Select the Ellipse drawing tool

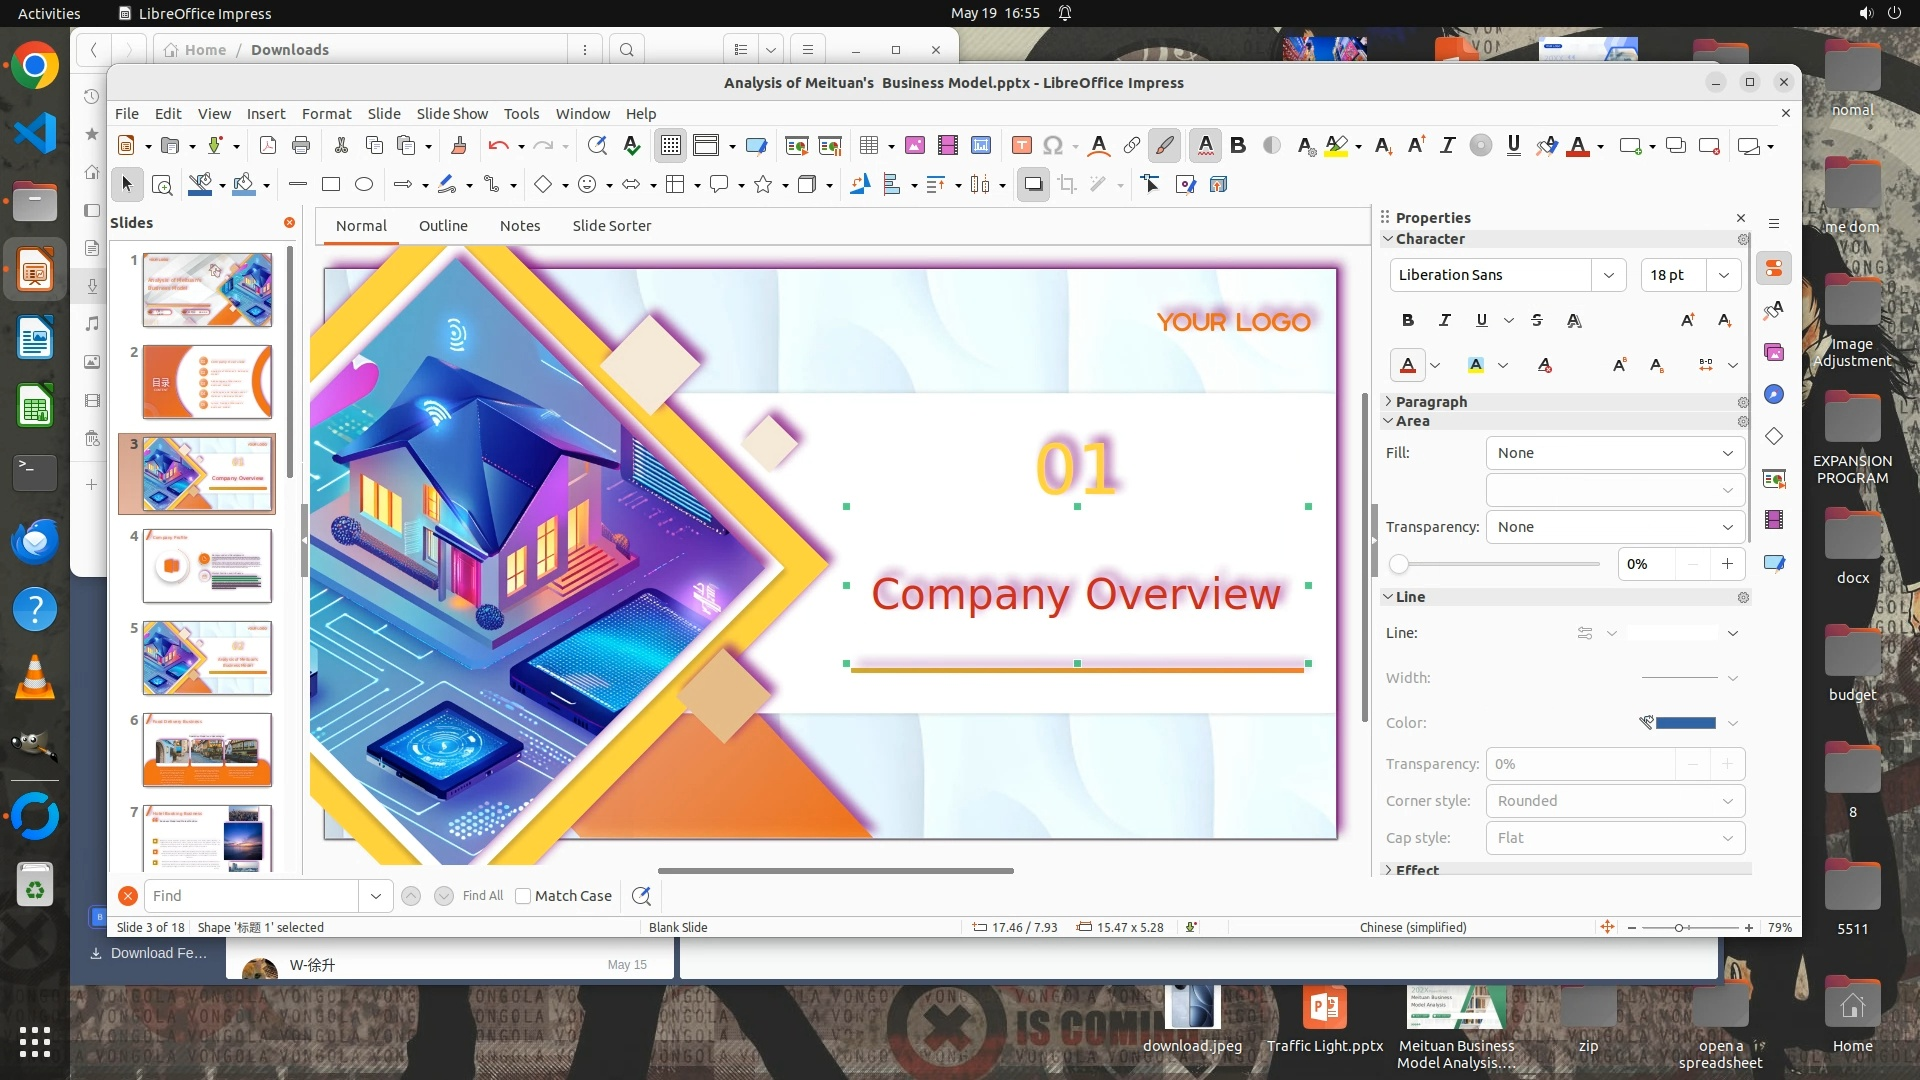point(364,184)
